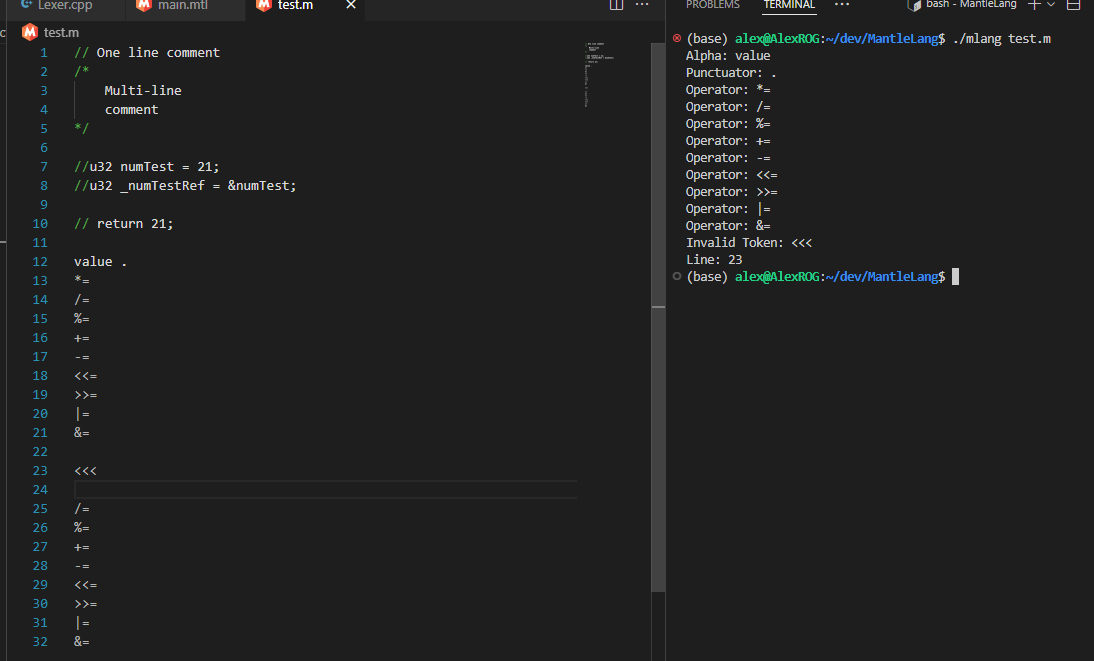Close the test.m editor tab

pyautogui.click(x=350, y=5)
